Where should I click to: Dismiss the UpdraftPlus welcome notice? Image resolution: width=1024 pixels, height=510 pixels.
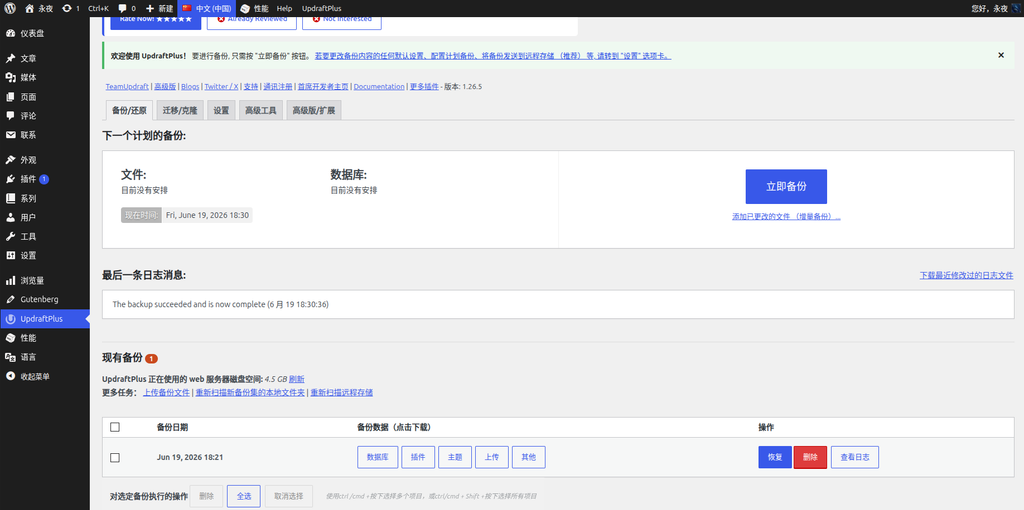[x=1000, y=56]
